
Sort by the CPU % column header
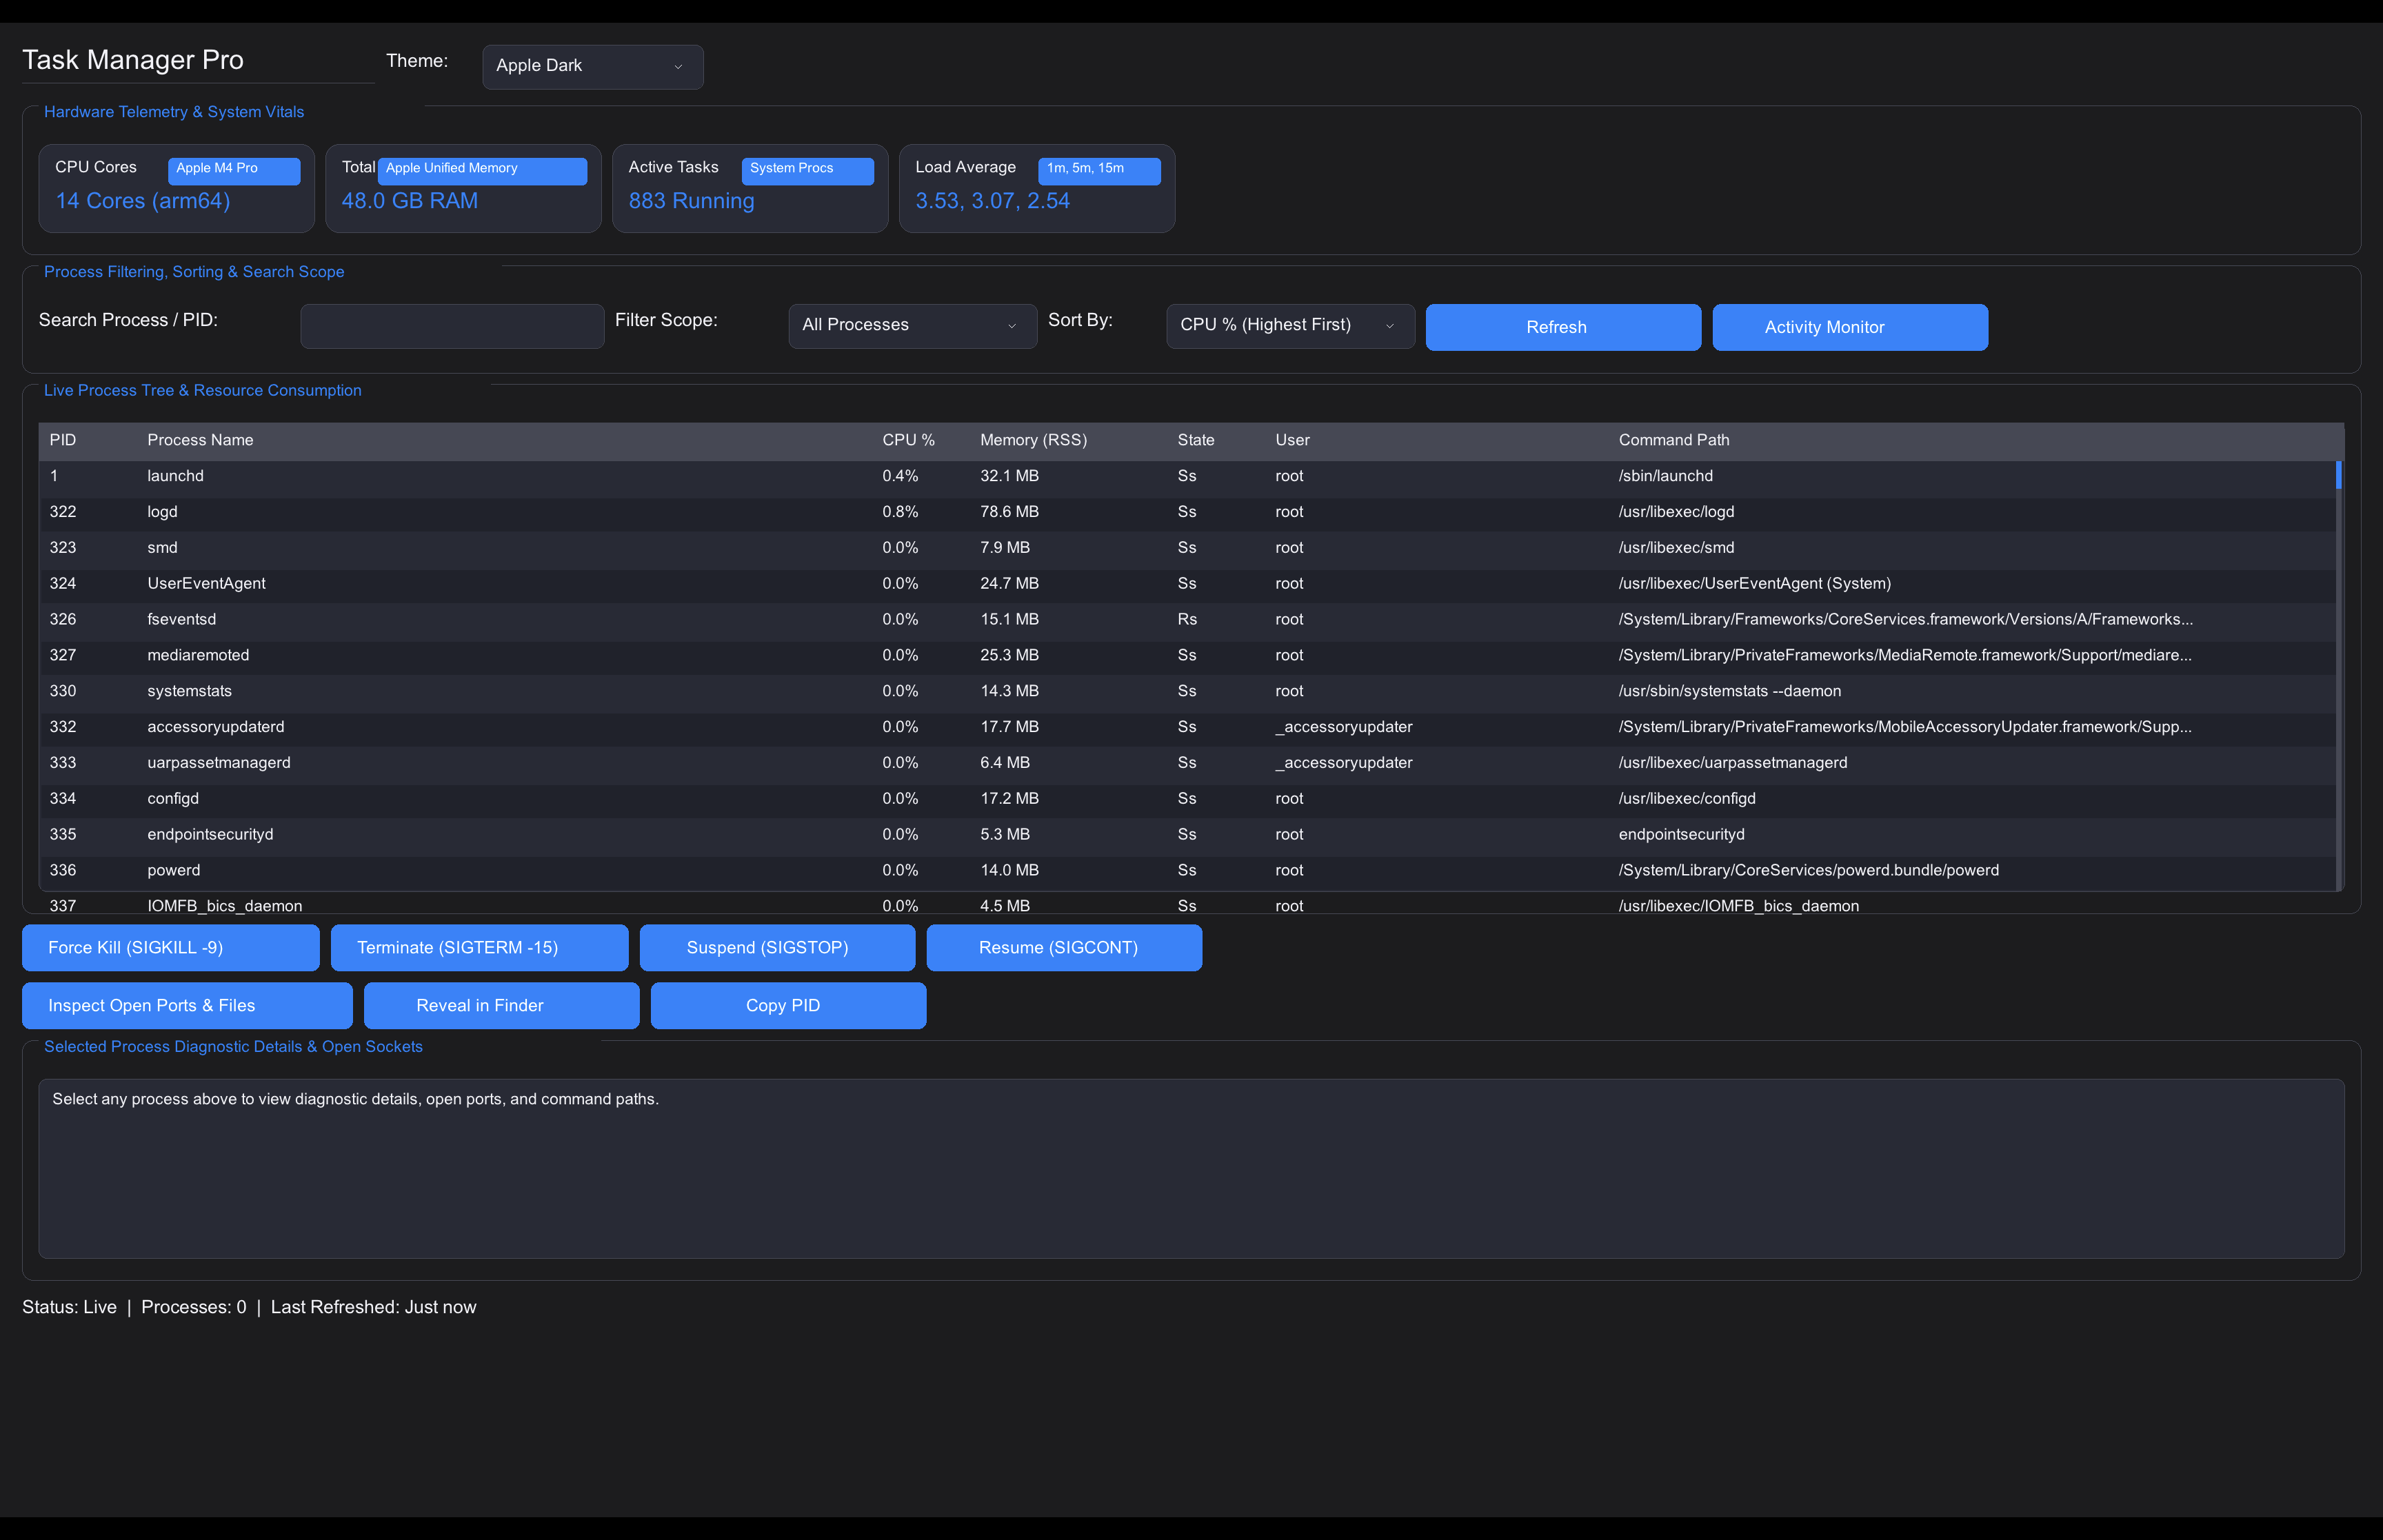coord(908,440)
